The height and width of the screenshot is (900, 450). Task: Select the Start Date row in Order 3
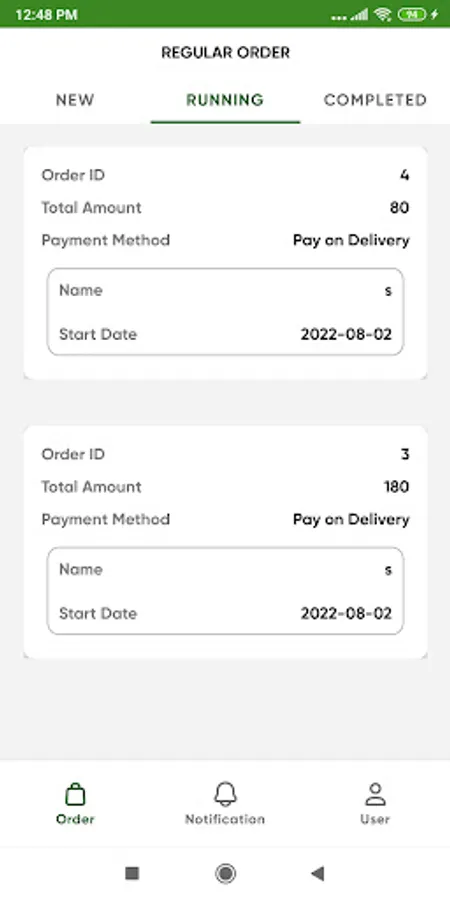coord(225,613)
